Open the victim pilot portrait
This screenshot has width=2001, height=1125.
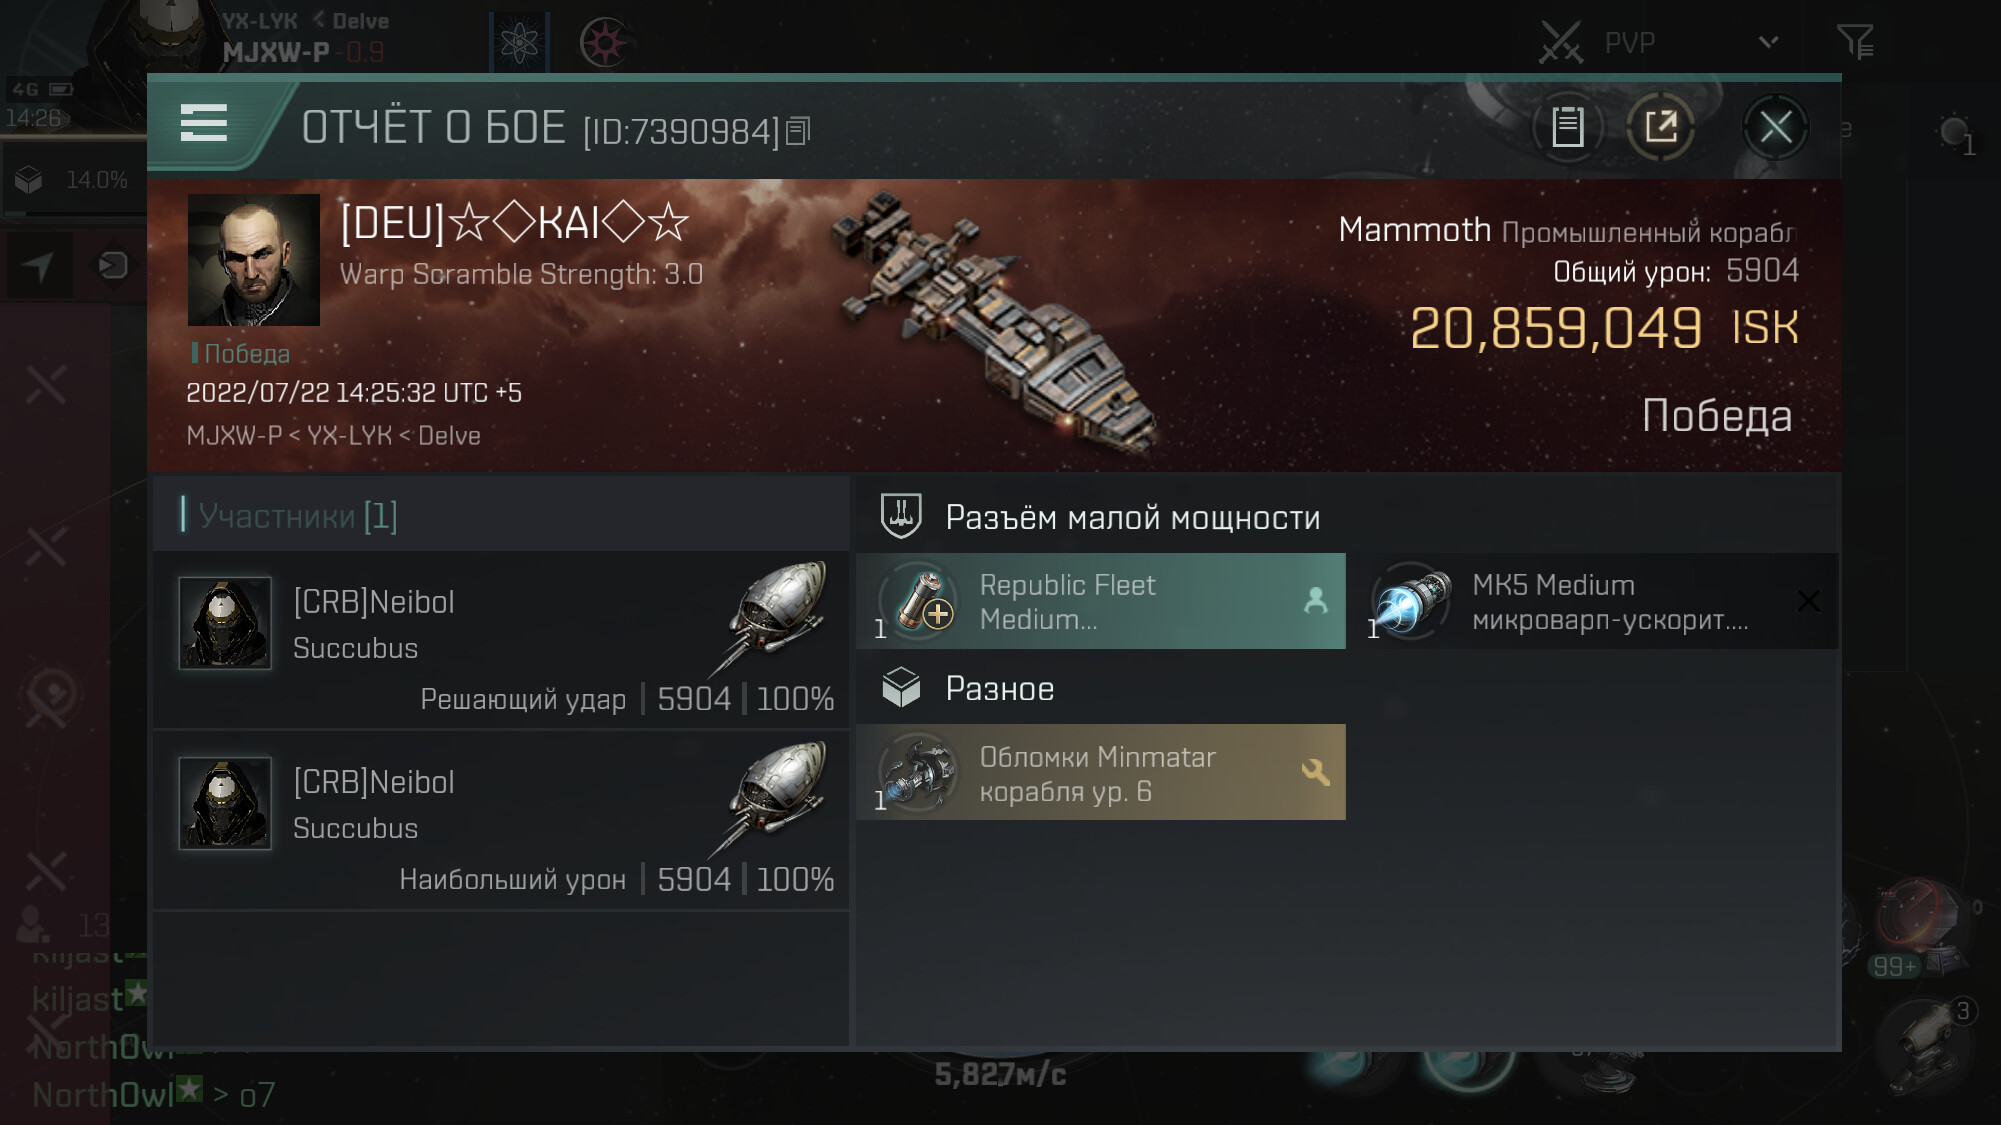tap(254, 260)
